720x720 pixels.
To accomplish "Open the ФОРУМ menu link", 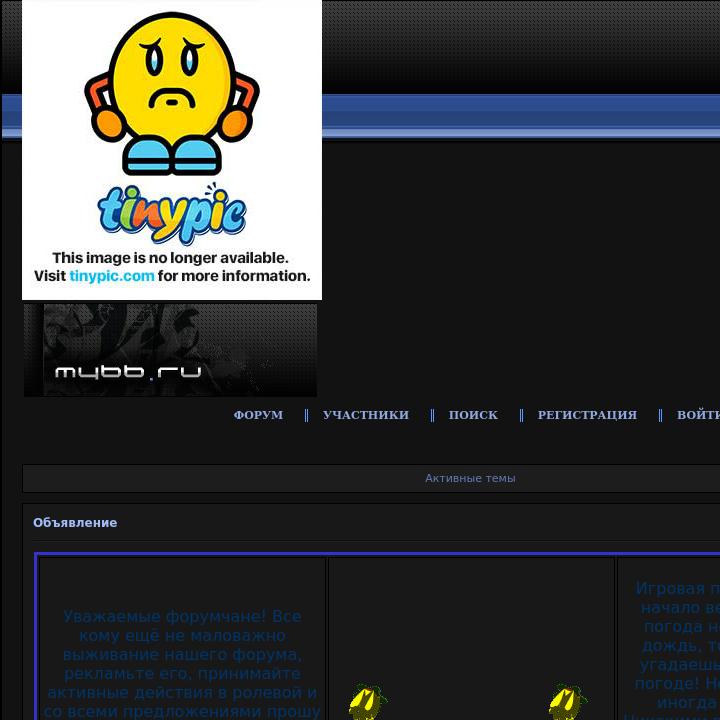I will (x=258, y=415).
